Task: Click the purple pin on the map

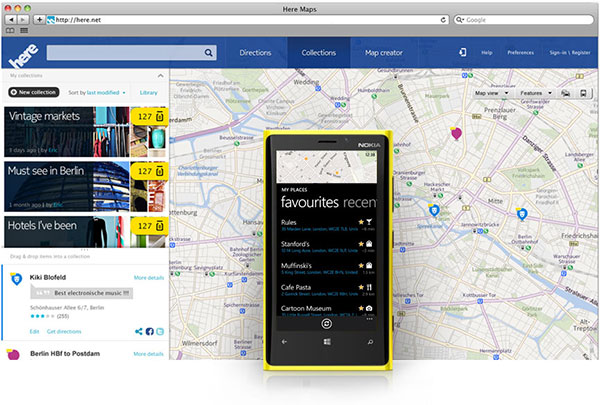Action: 456,133
